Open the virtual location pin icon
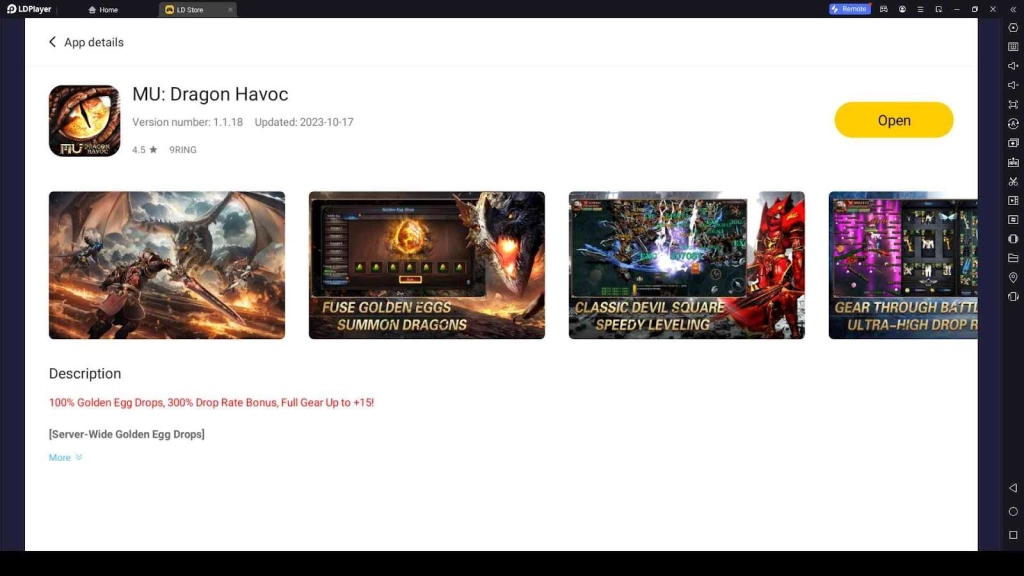This screenshot has height=576, width=1024. point(1013,278)
